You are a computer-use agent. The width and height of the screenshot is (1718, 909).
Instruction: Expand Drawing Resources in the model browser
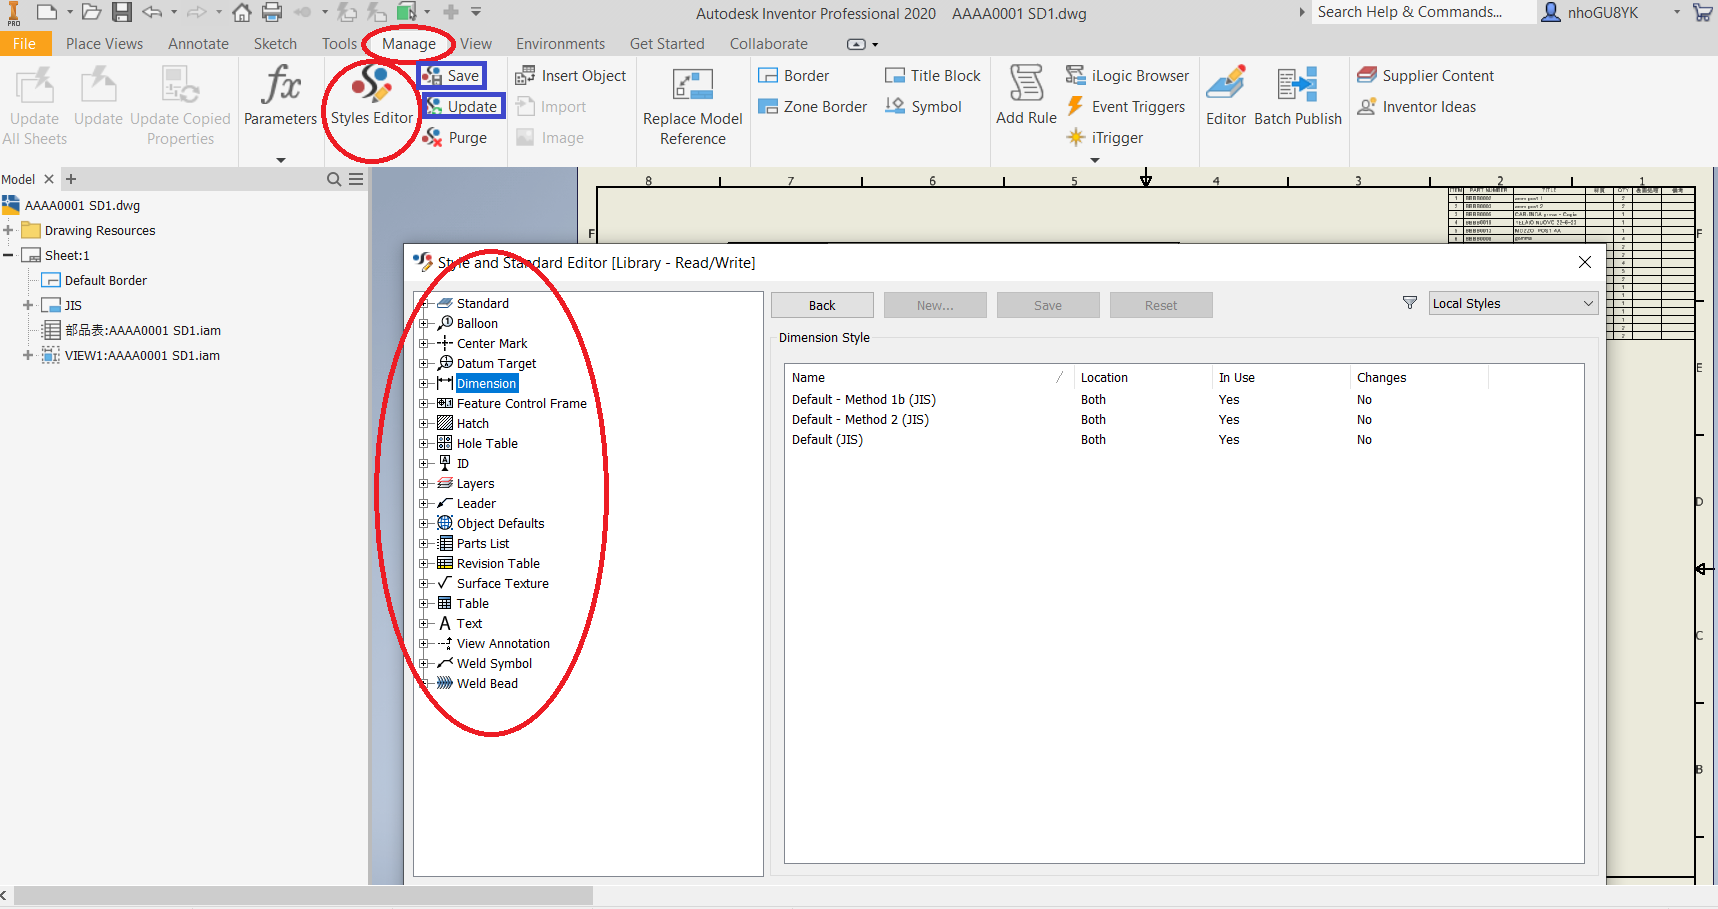[x=10, y=230]
